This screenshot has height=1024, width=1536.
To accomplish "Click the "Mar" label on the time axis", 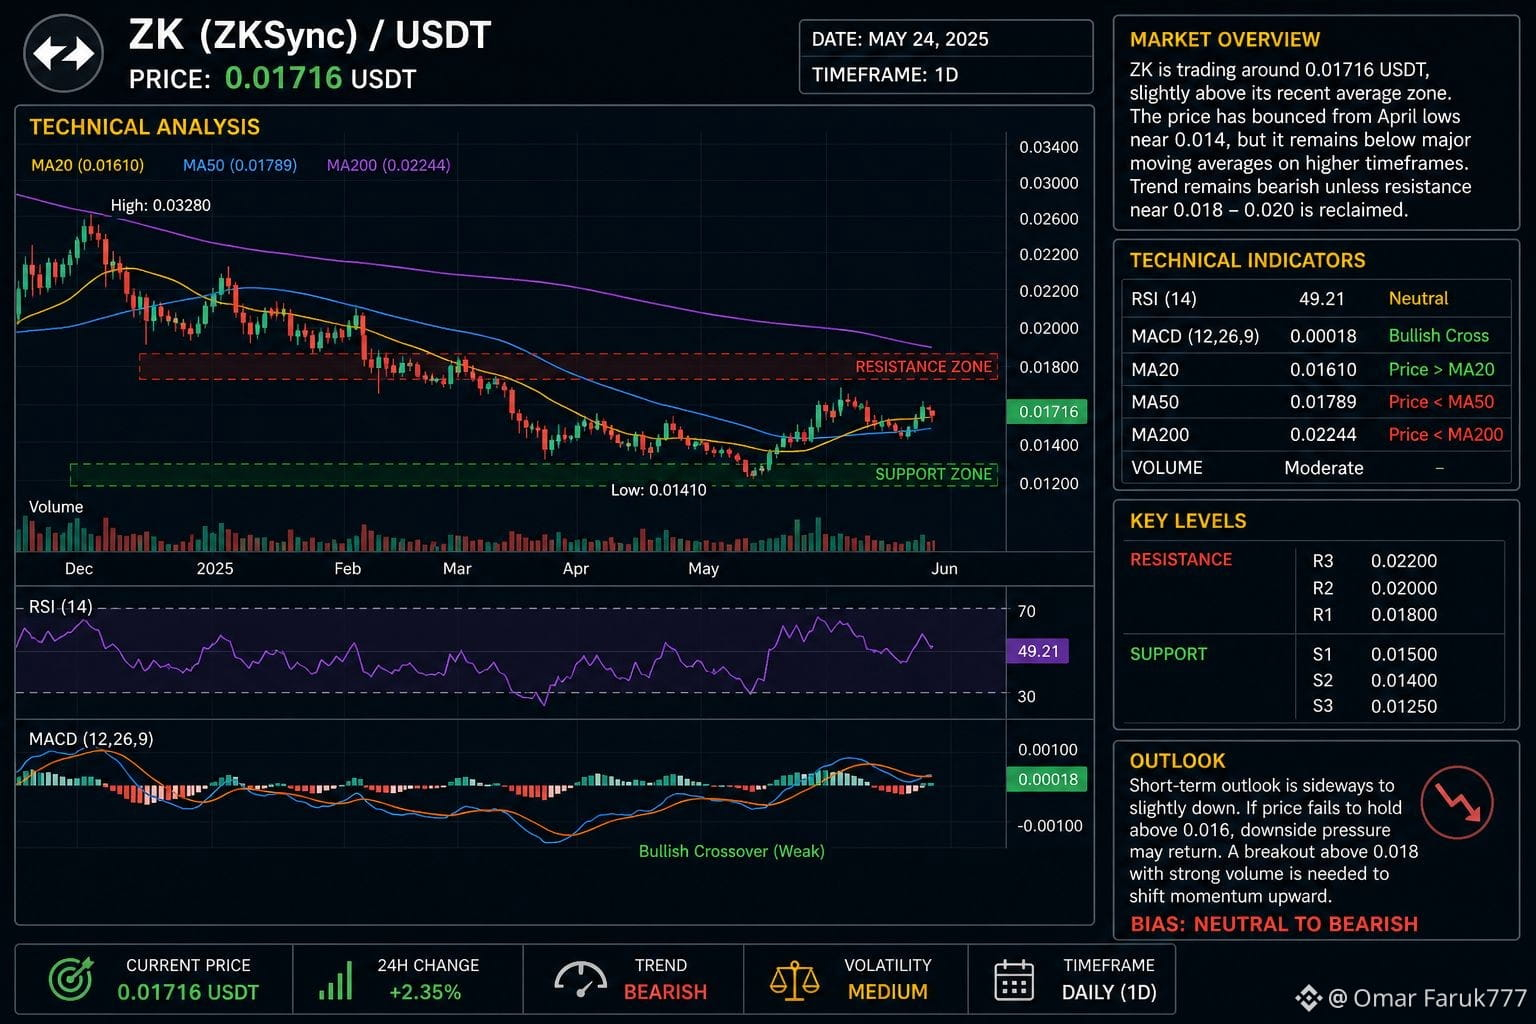I will pos(457,569).
